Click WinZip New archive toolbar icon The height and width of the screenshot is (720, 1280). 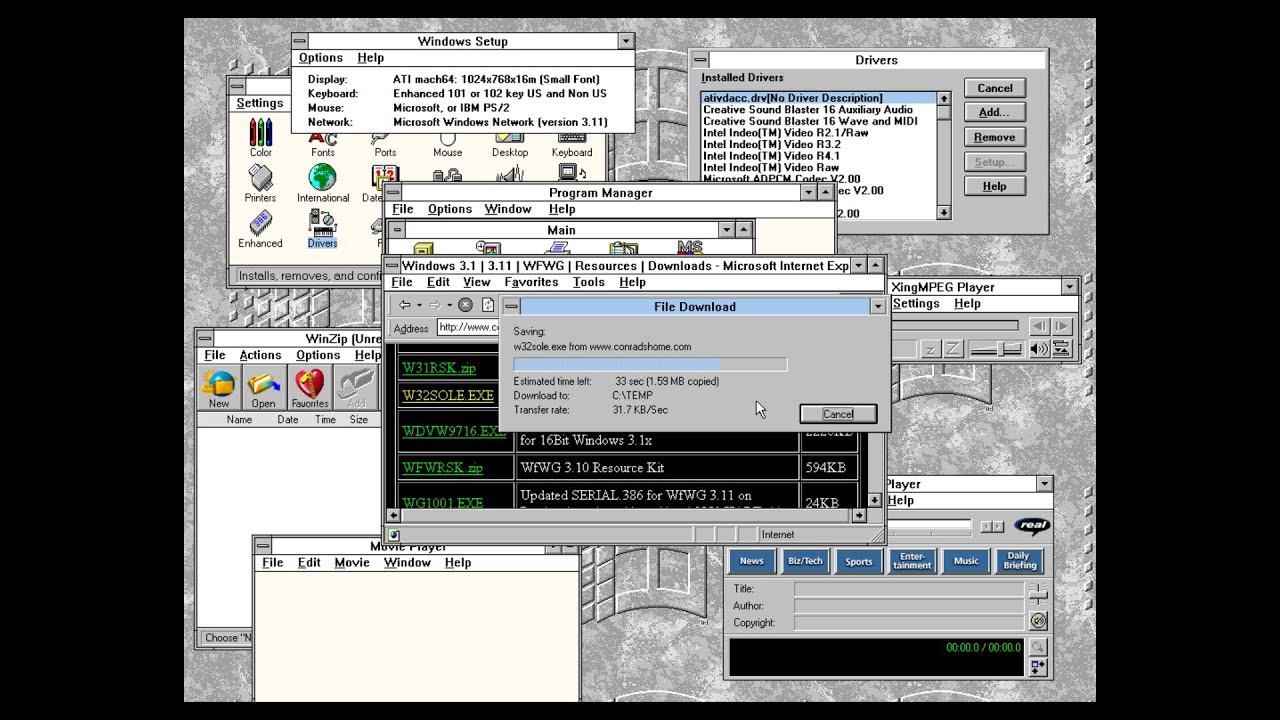coord(219,388)
